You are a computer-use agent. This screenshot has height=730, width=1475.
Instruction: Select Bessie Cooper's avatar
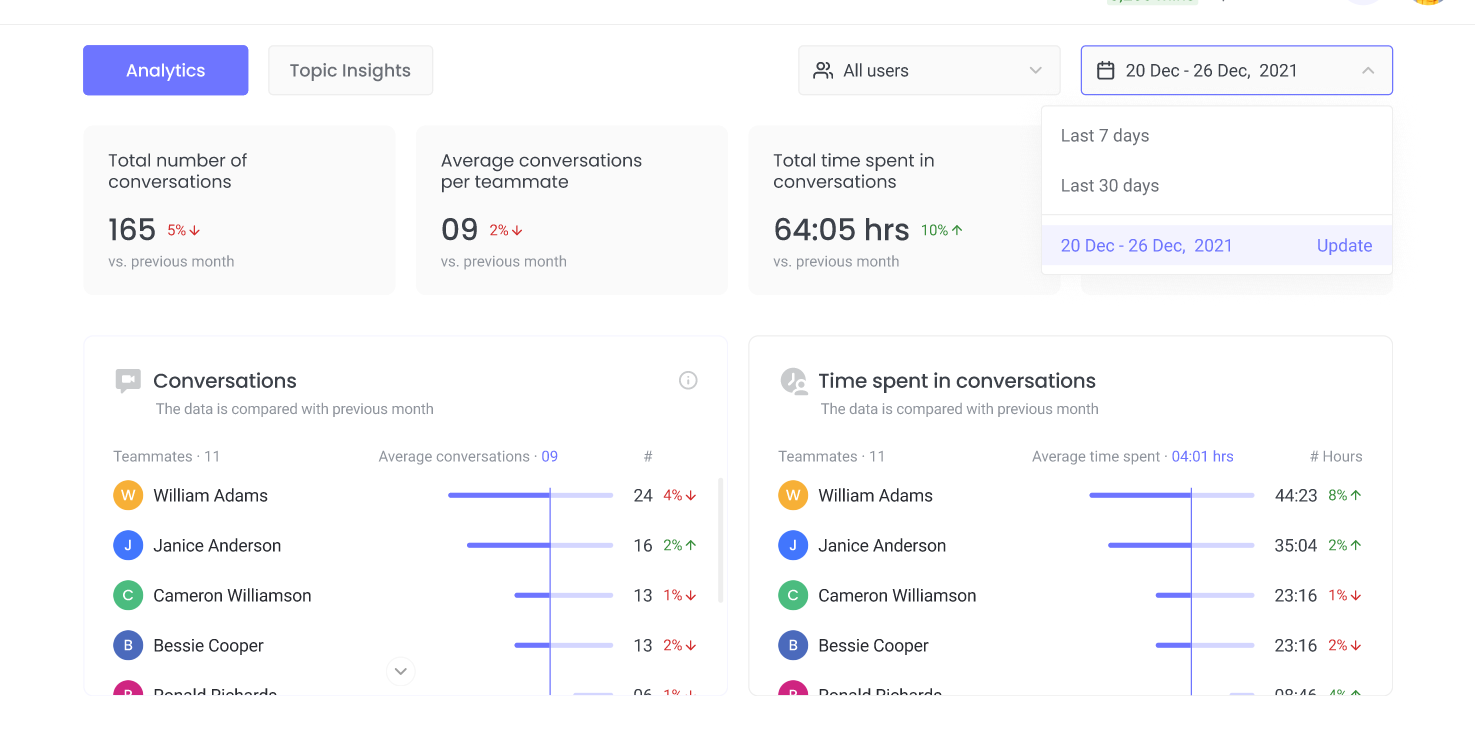tap(127, 645)
